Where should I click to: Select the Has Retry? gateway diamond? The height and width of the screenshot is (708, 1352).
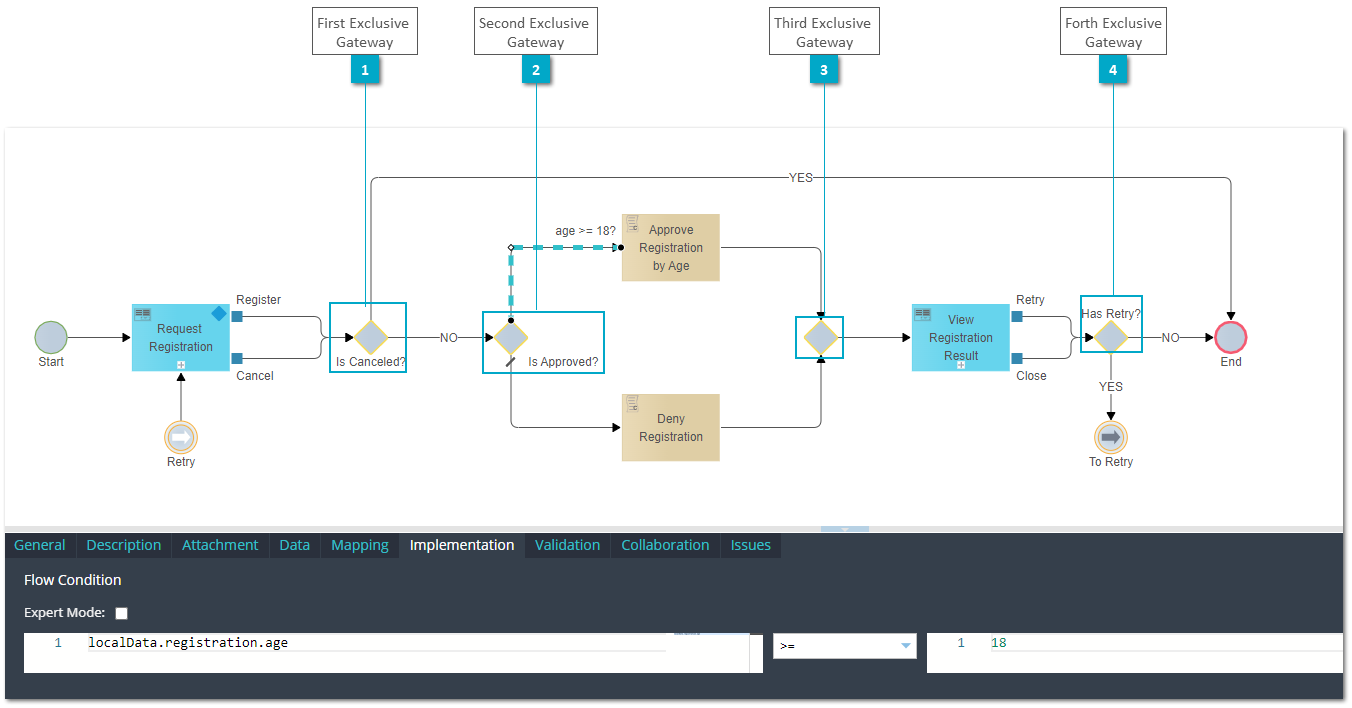point(1111,337)
